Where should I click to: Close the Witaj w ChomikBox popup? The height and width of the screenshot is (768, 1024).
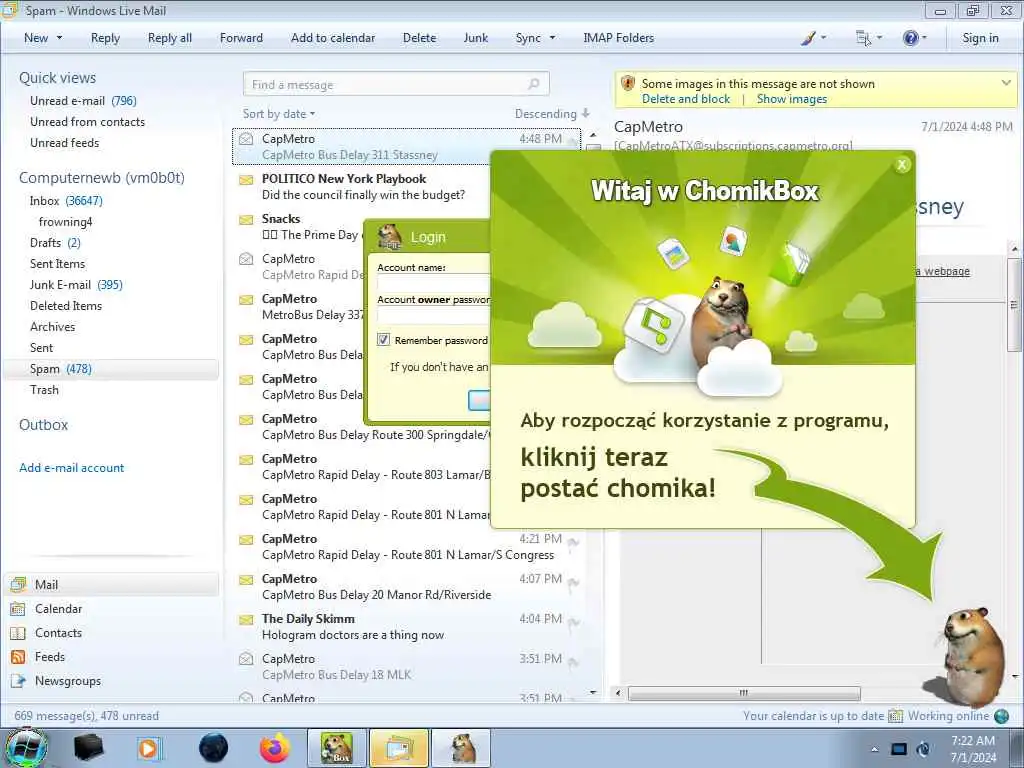[x=902, y=165]
